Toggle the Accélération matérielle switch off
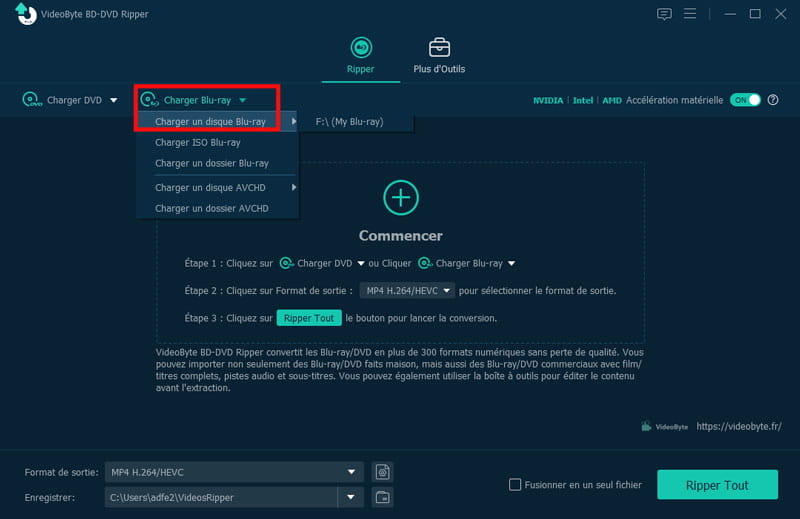800x519 pixels. click(x=745, y=100)
